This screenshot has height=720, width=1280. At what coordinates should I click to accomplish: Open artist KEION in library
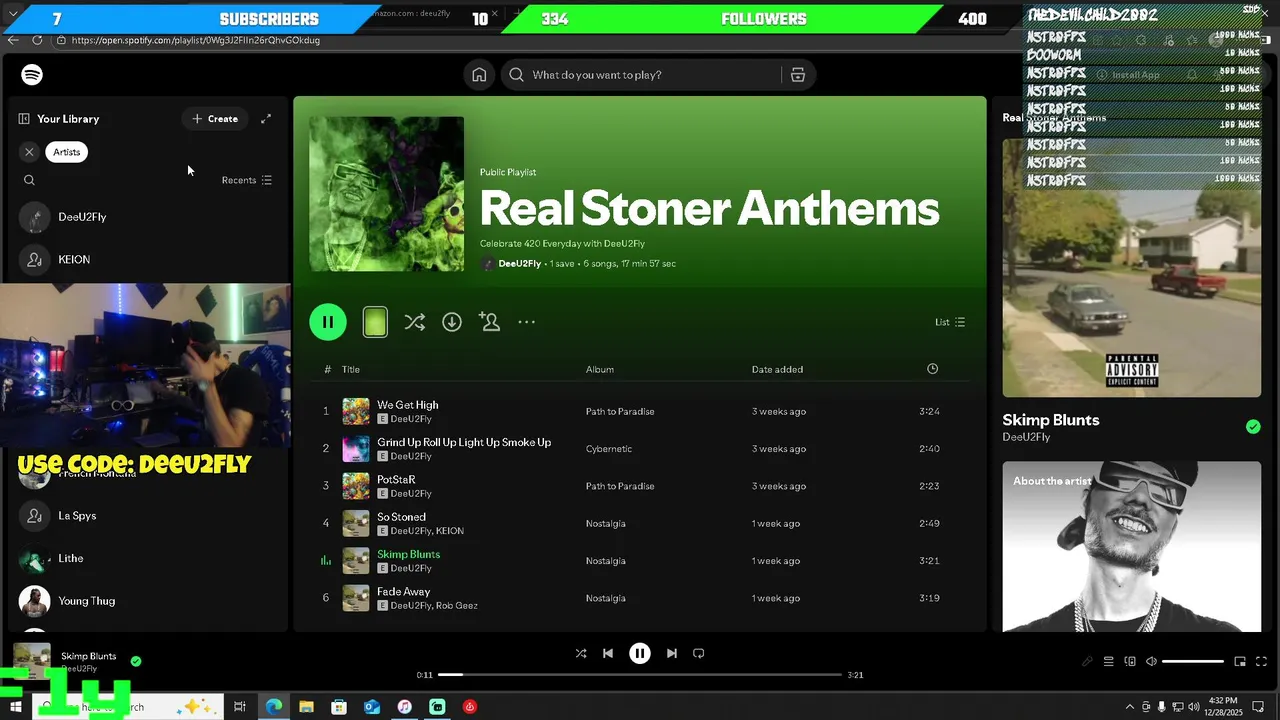(x=150, y=260)
